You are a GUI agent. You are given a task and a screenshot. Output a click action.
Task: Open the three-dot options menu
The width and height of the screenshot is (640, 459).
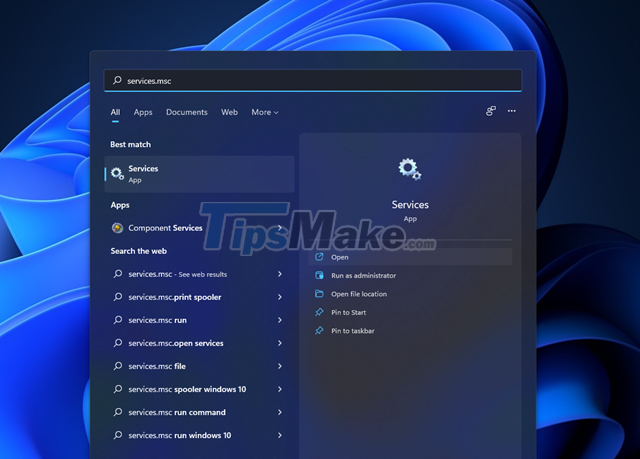[511, 111]
